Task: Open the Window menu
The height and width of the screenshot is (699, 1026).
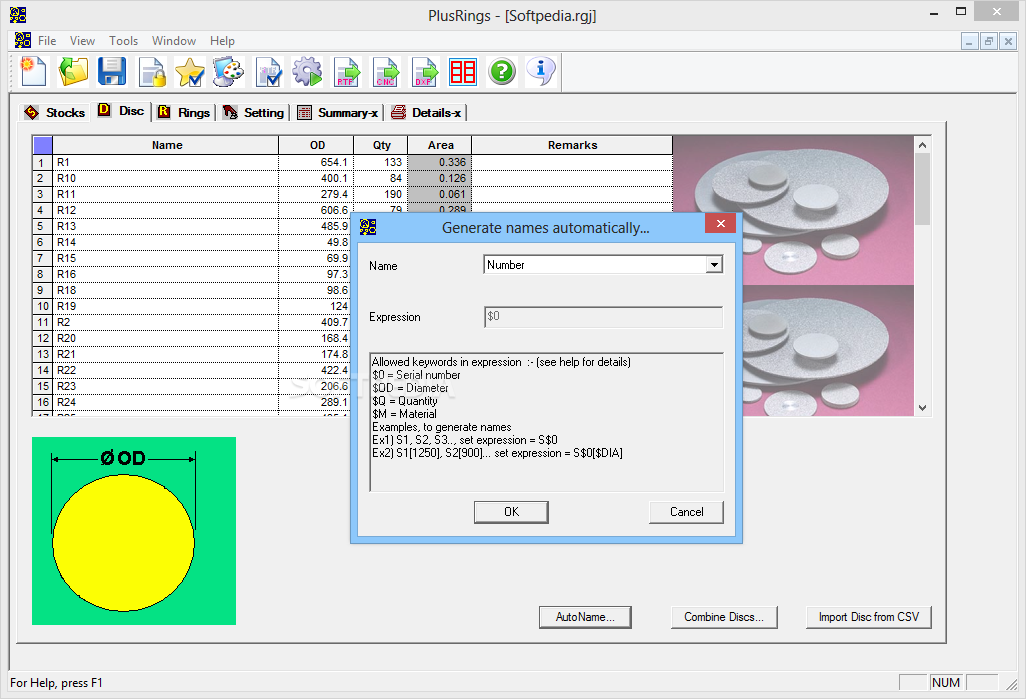Action: 174,41
